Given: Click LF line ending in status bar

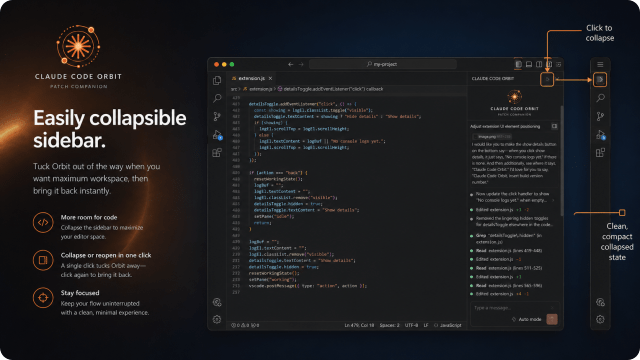Looking at the screenshot, I should [426, 325].
